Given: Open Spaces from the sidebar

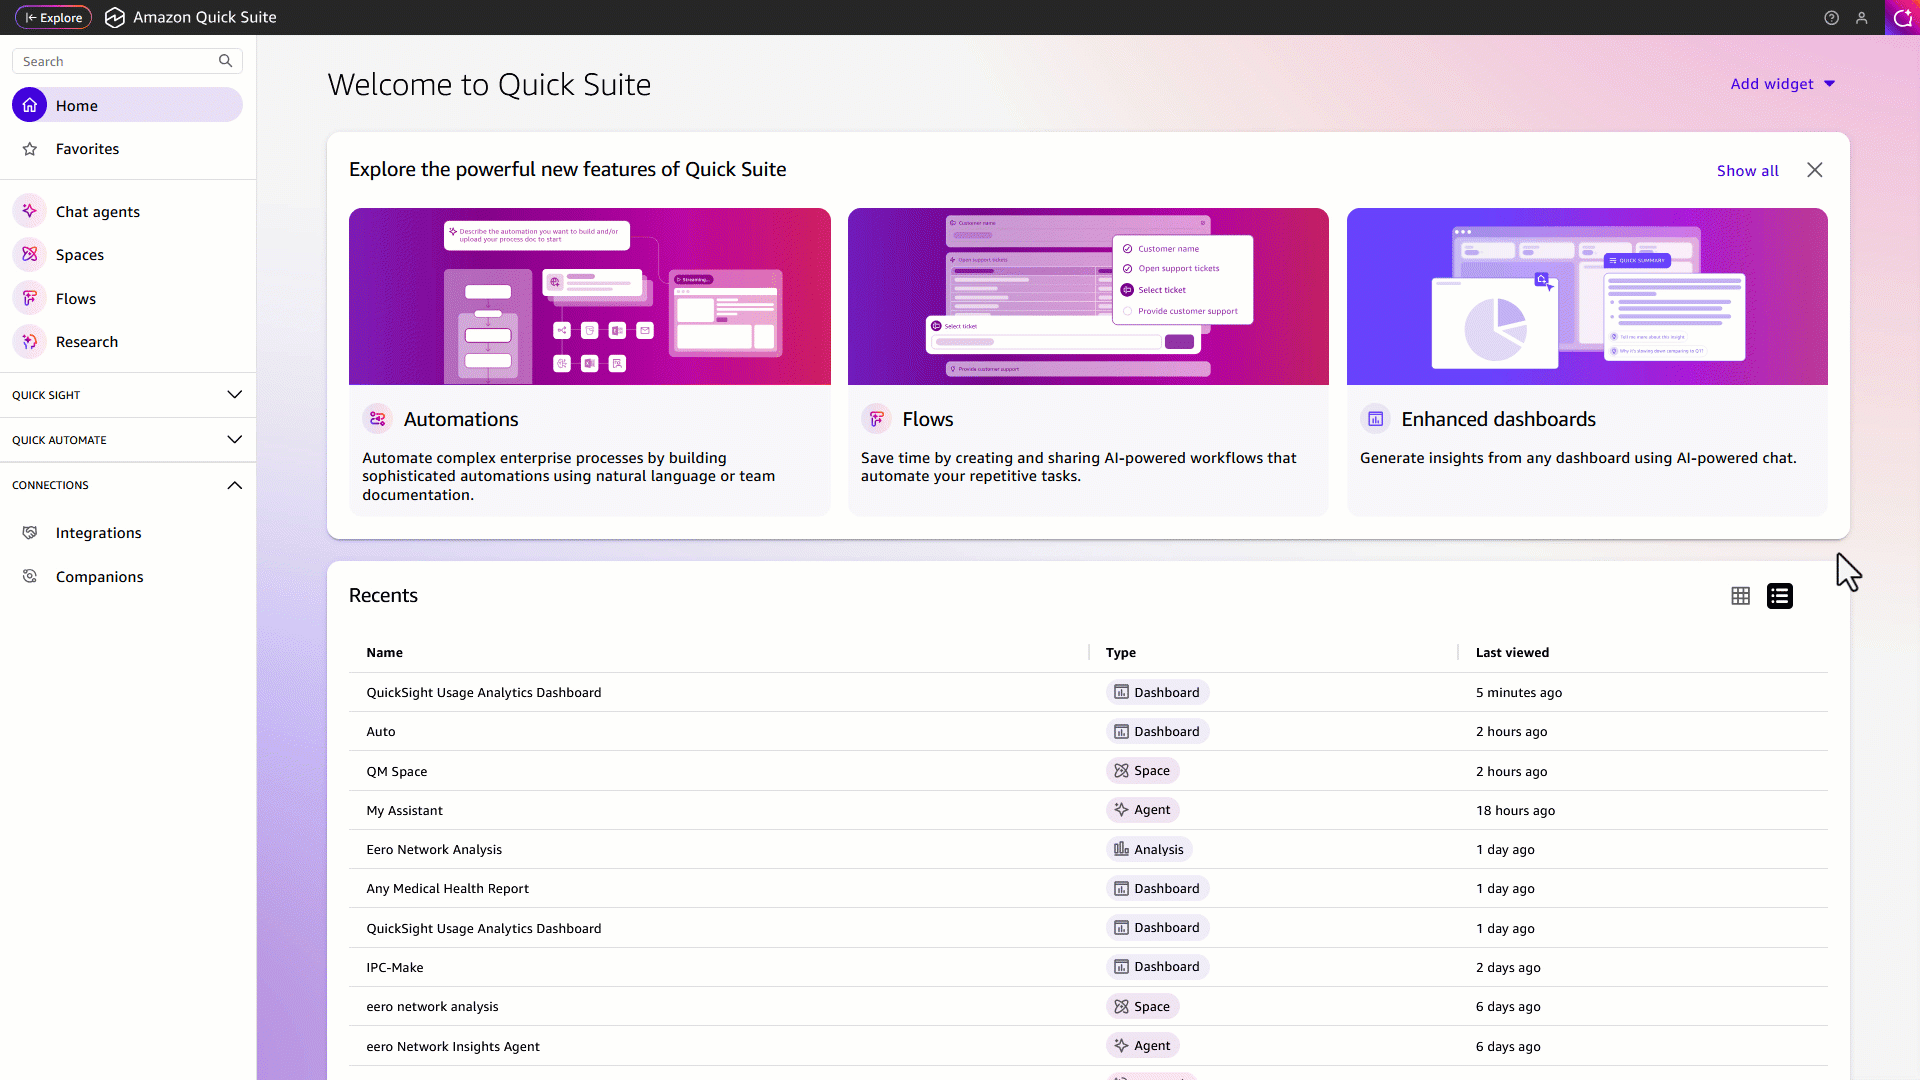Looking at the screenshot, I should (x=80, y=255).
